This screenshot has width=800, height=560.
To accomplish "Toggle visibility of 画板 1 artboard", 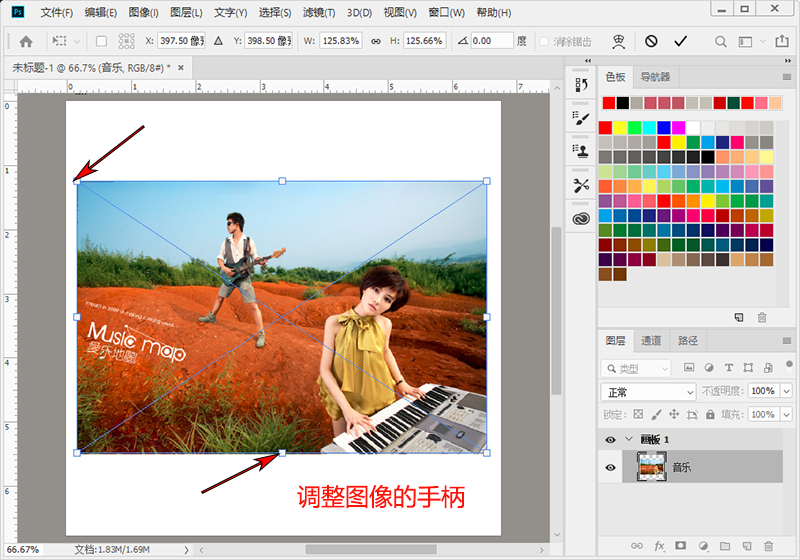I will point(610,440).
